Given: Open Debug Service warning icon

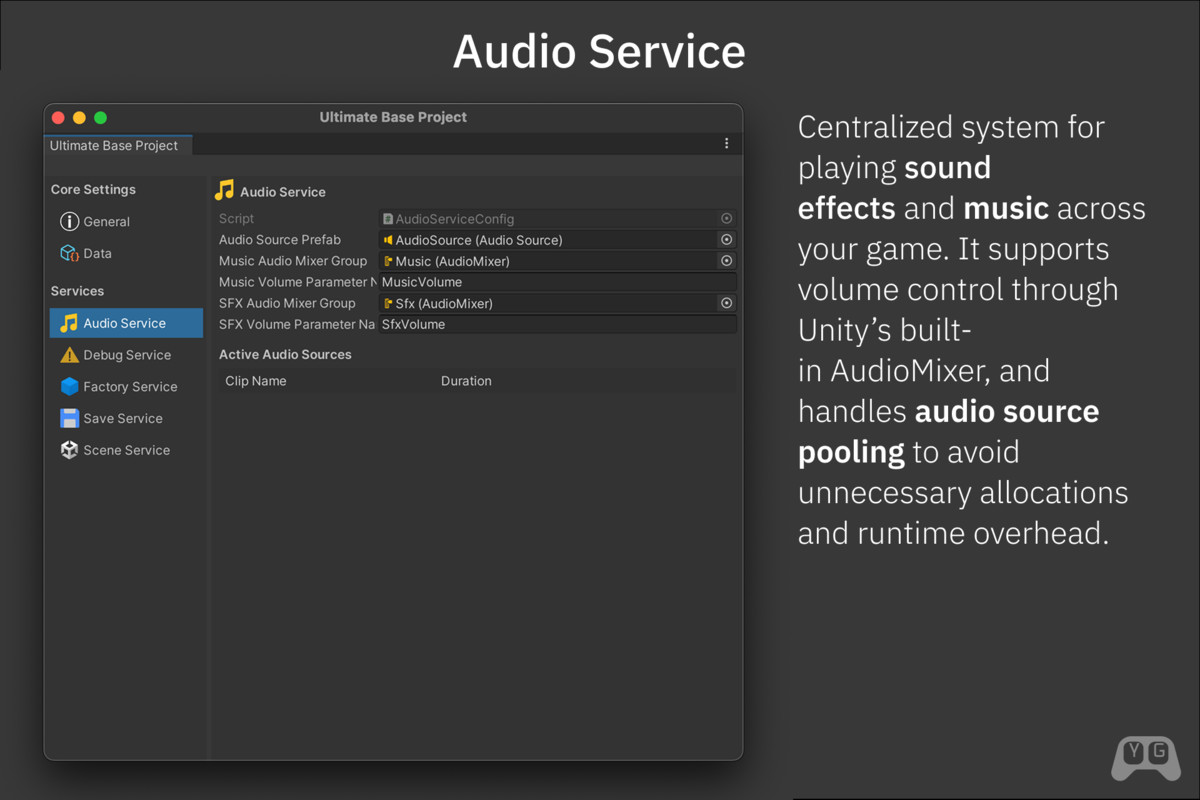Looking at the screenshot, I should (x=69, y=355).
